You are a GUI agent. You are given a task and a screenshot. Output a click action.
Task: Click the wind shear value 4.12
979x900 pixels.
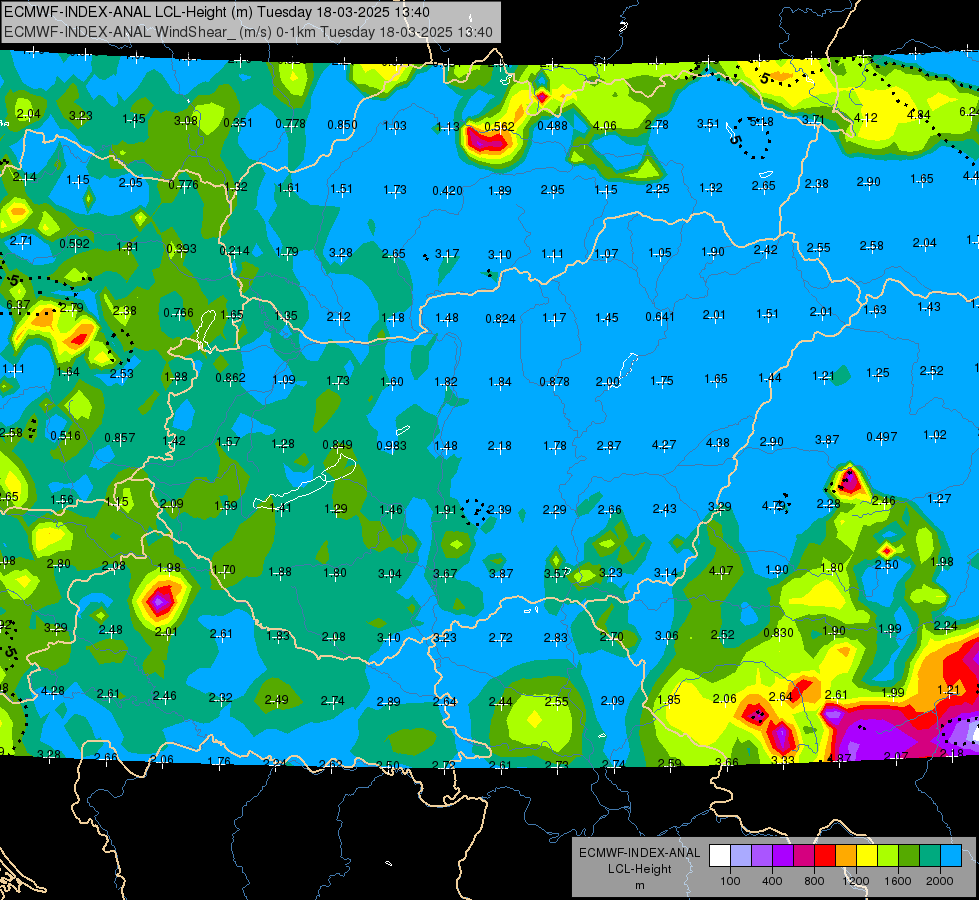tap(866, 117)
